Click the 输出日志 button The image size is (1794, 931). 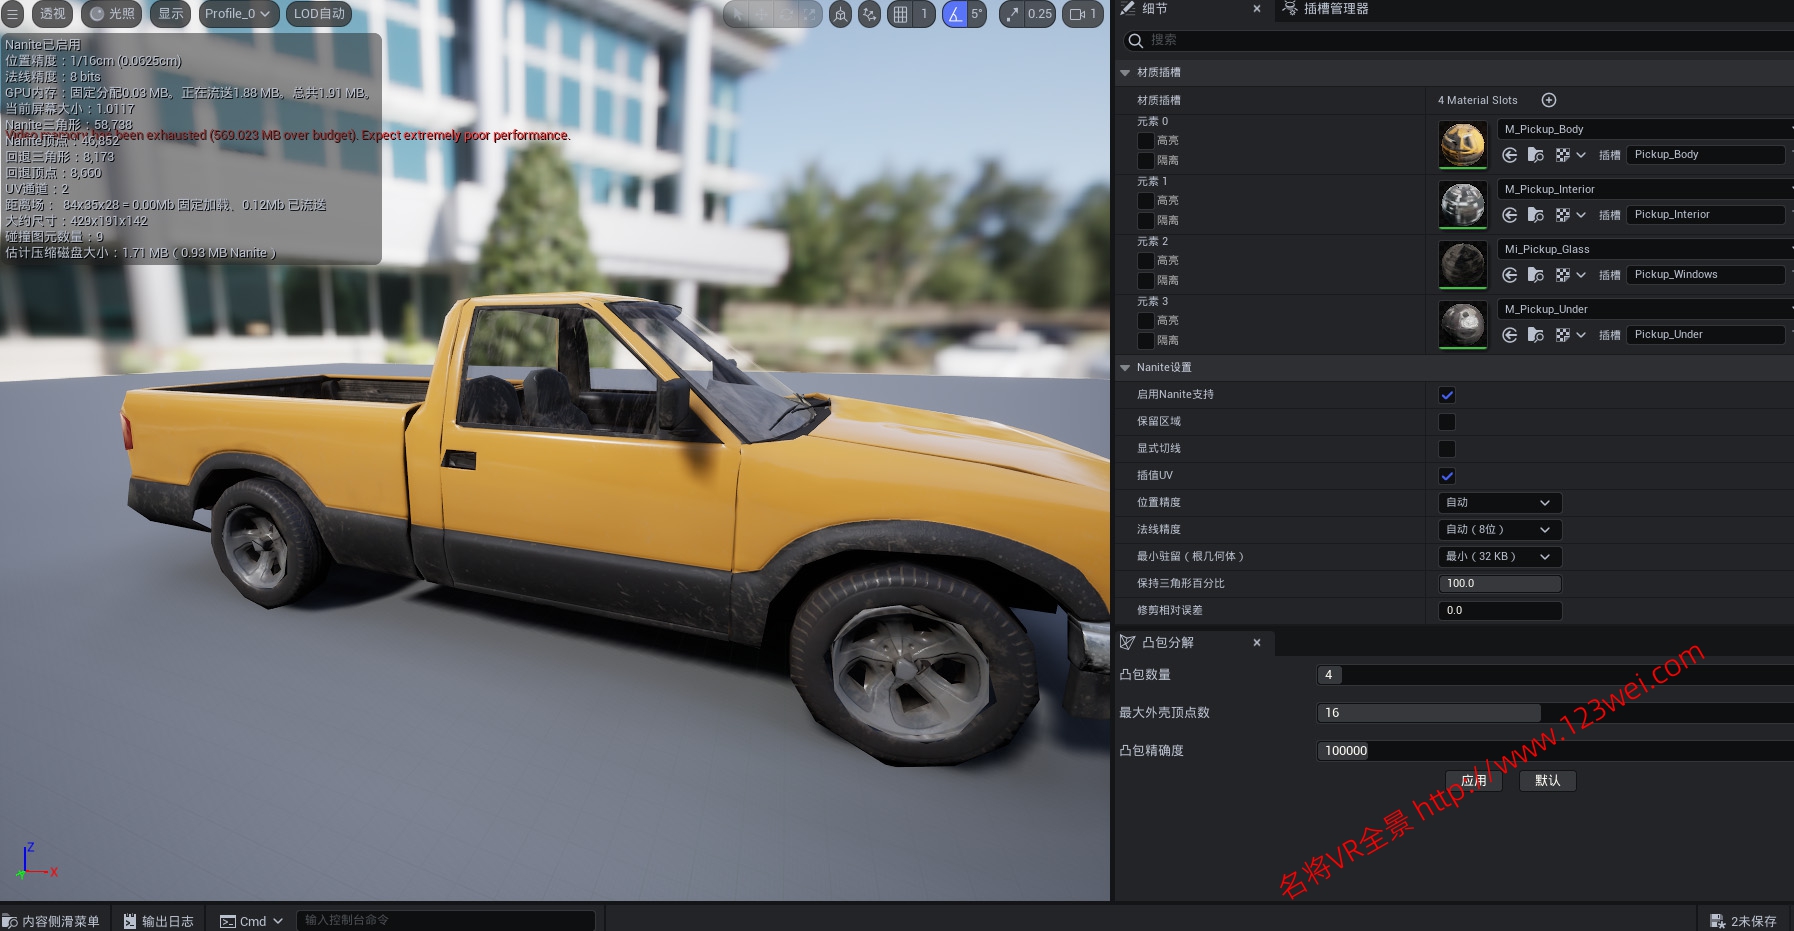pos(158,921)
